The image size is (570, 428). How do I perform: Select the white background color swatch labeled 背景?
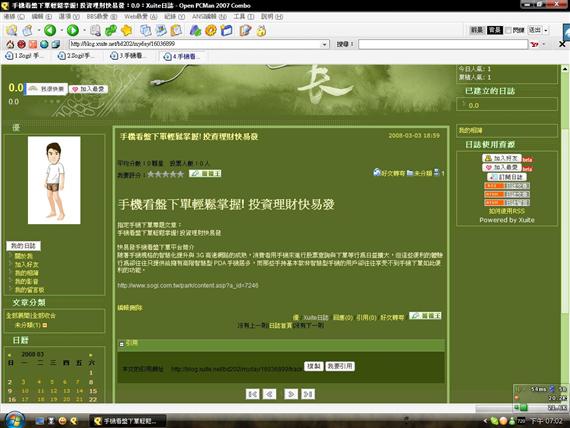click(x=477, y=30)
